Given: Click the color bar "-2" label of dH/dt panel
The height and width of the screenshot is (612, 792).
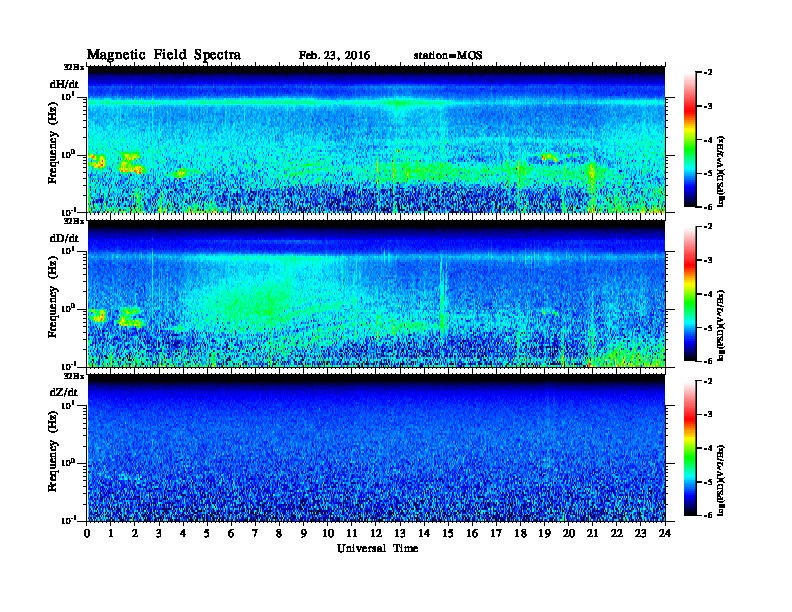Looking at the screenshot, I should click(x=708, y=73).
